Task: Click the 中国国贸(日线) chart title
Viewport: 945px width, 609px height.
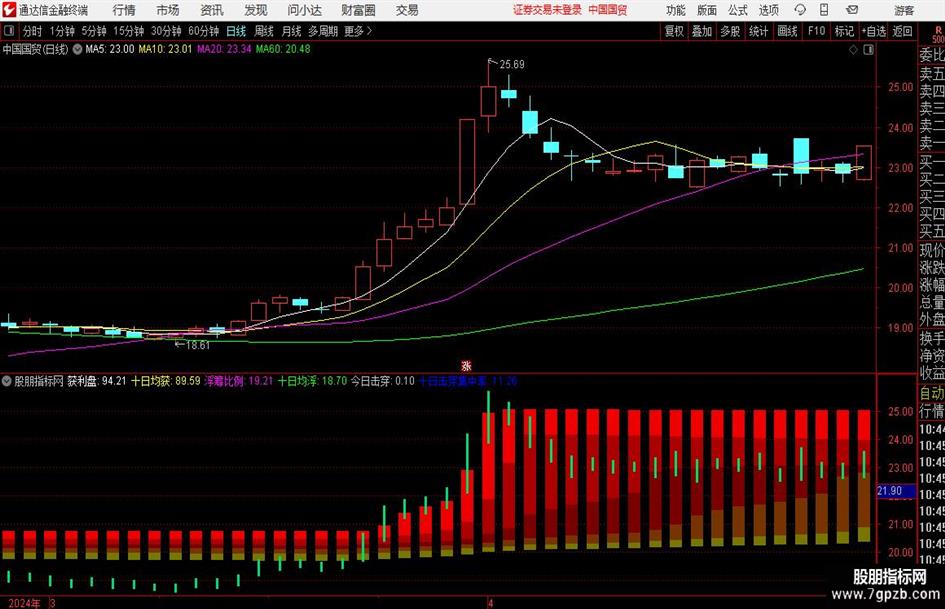Action: coord(35,49)
